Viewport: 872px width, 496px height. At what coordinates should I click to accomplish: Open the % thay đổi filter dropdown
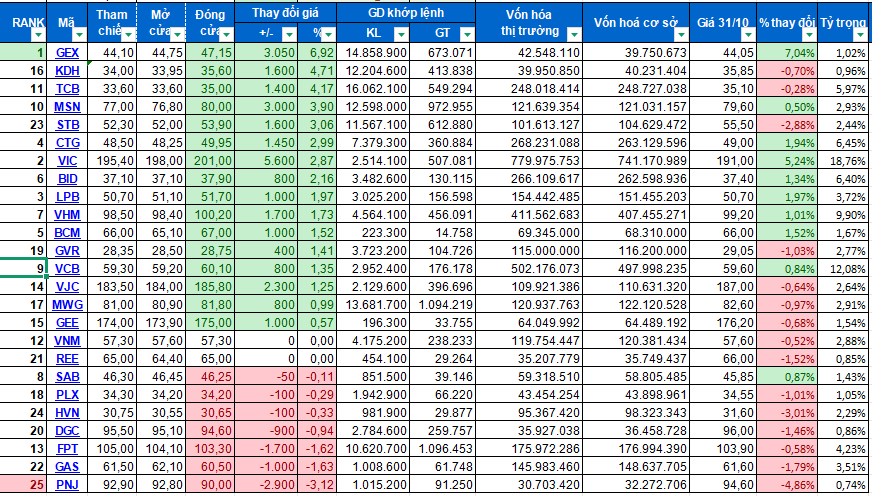810,36
